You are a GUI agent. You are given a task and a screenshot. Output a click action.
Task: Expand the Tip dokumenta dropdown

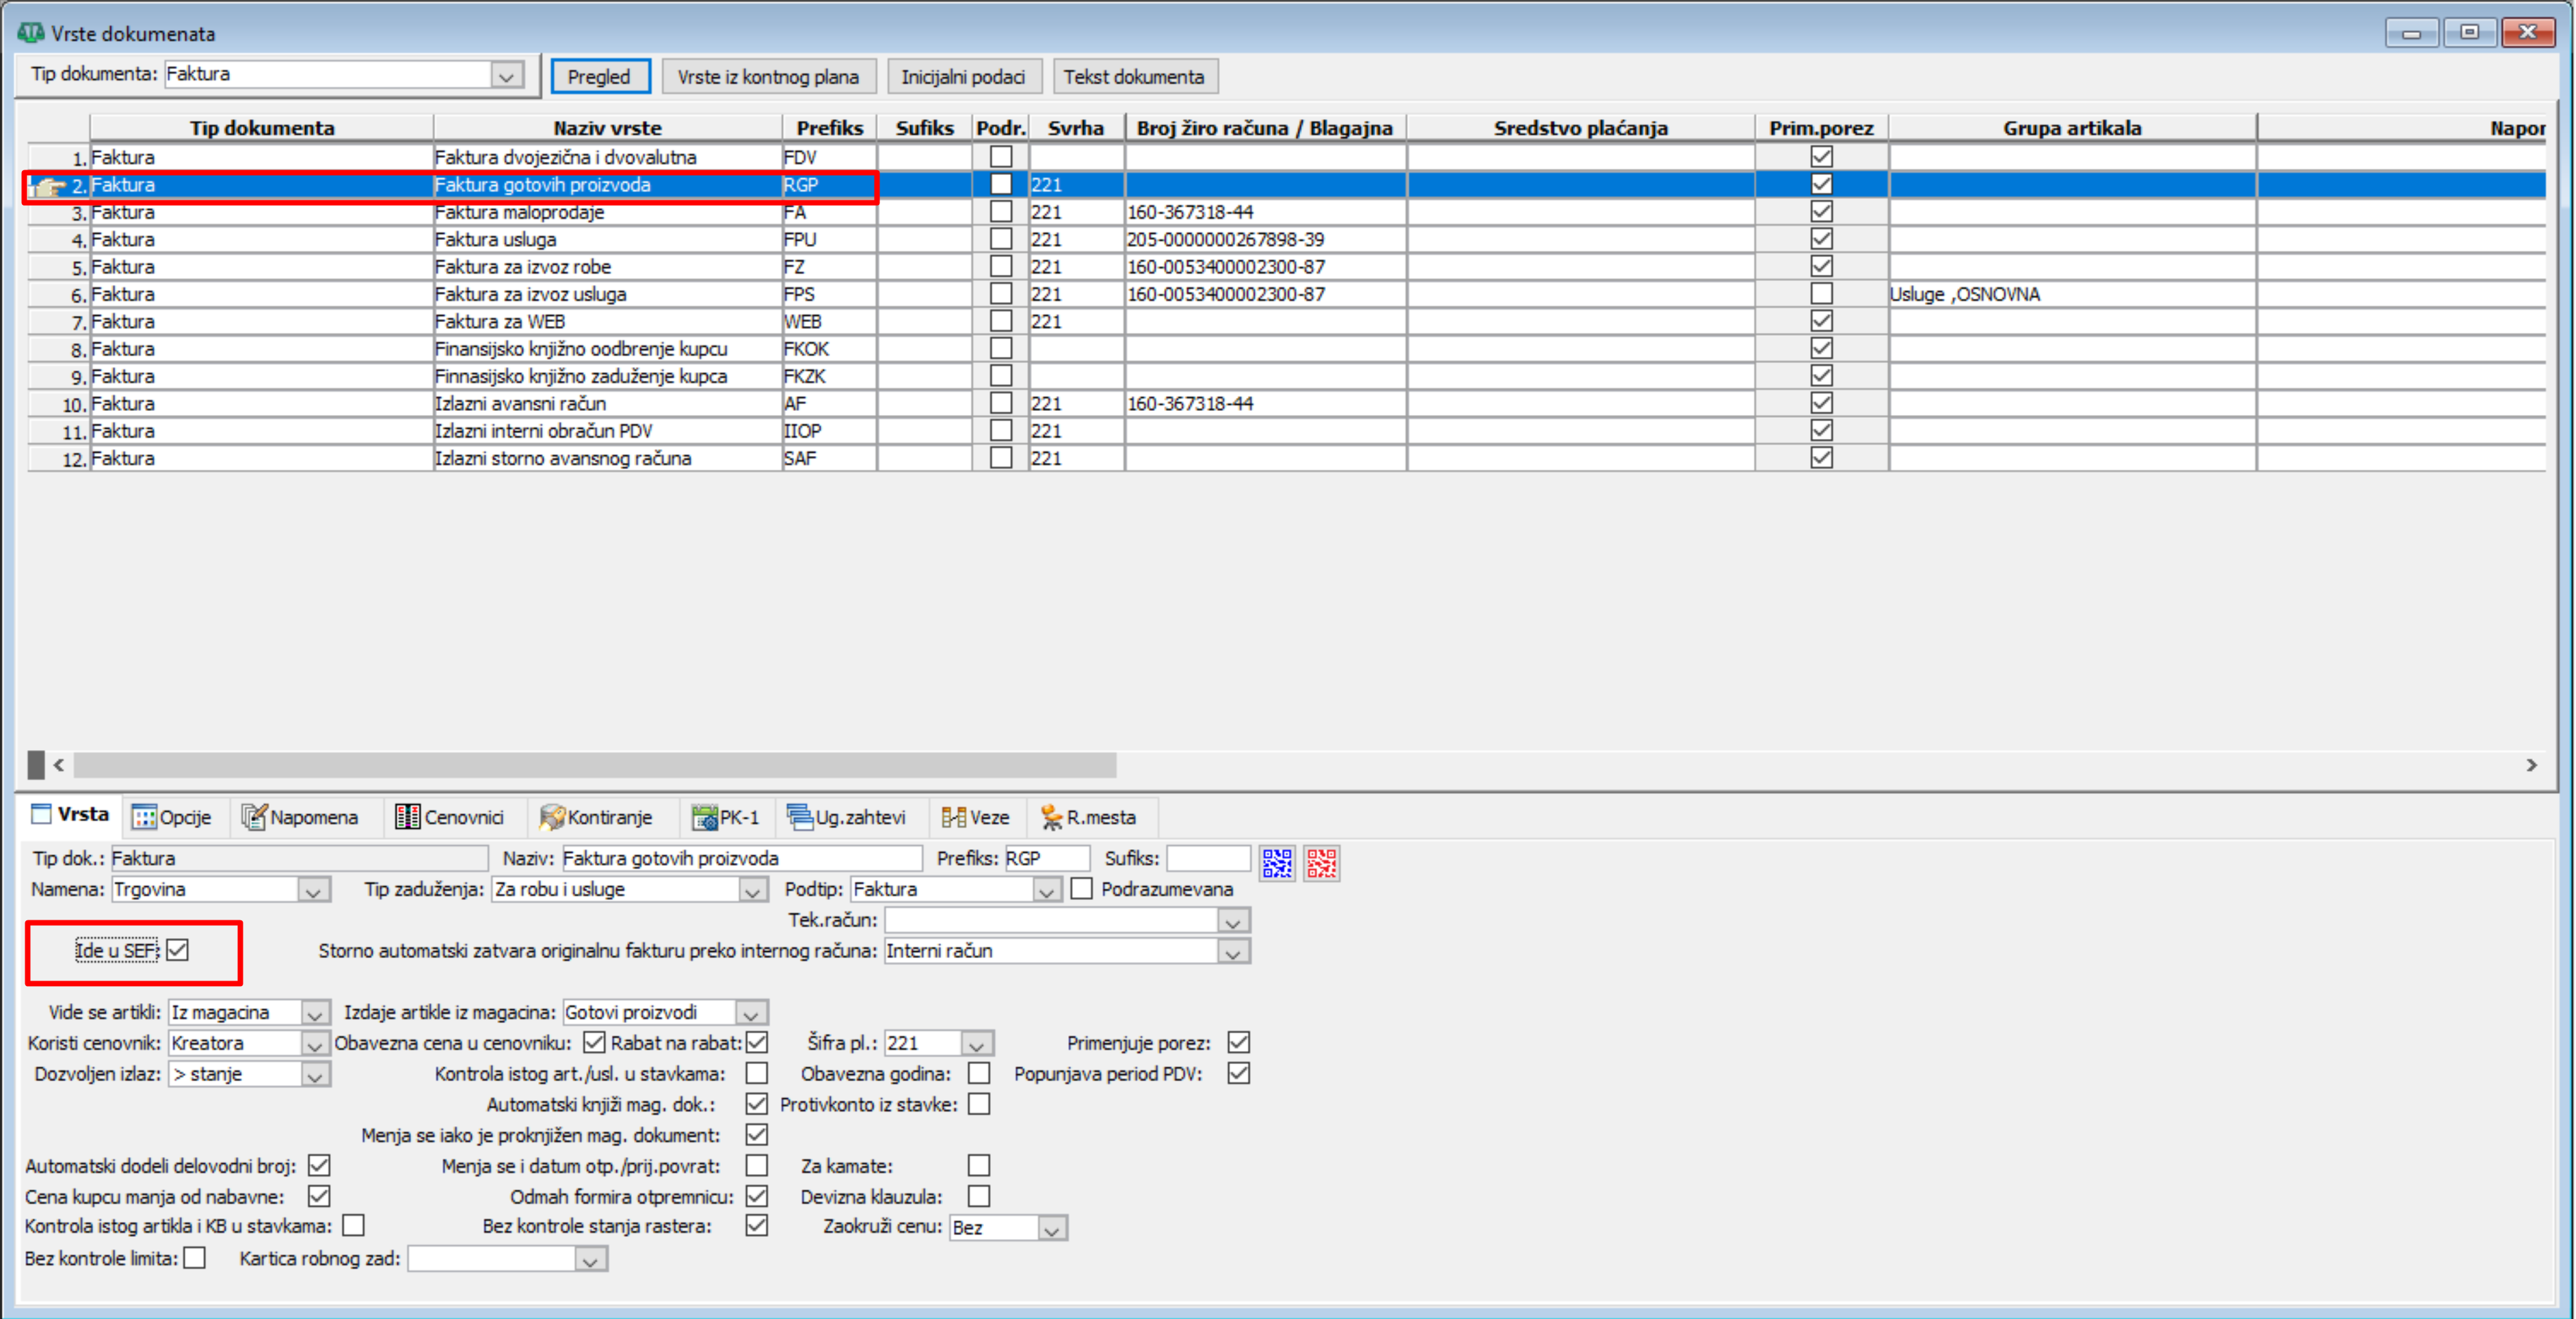click(507, 76)
